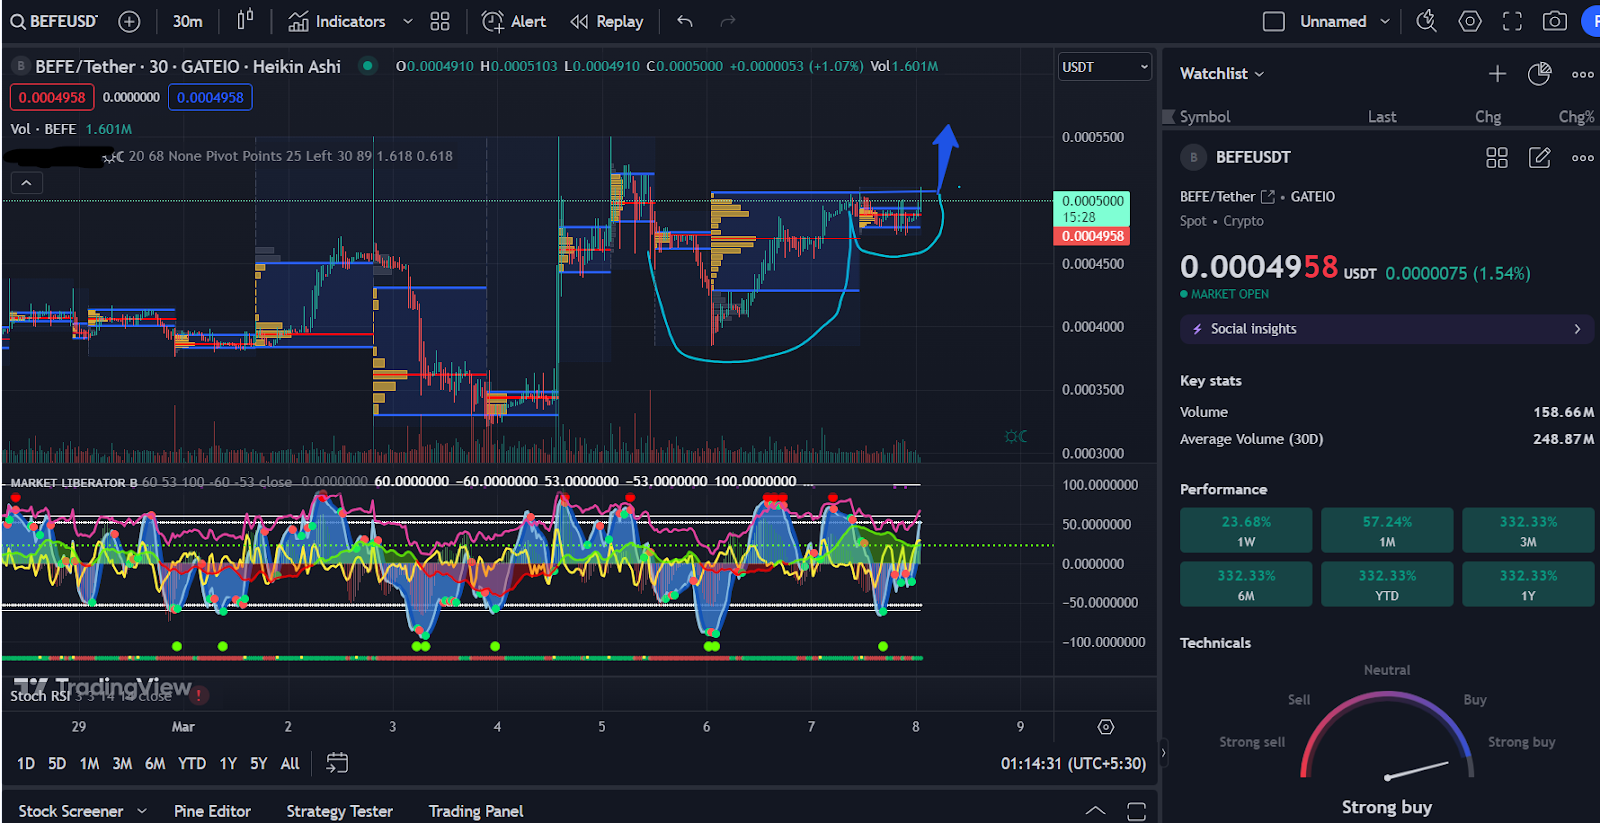Expand Stock Screener dropdown arrow
Screen dimensions: 1600x823
click(x=142, y=811)
